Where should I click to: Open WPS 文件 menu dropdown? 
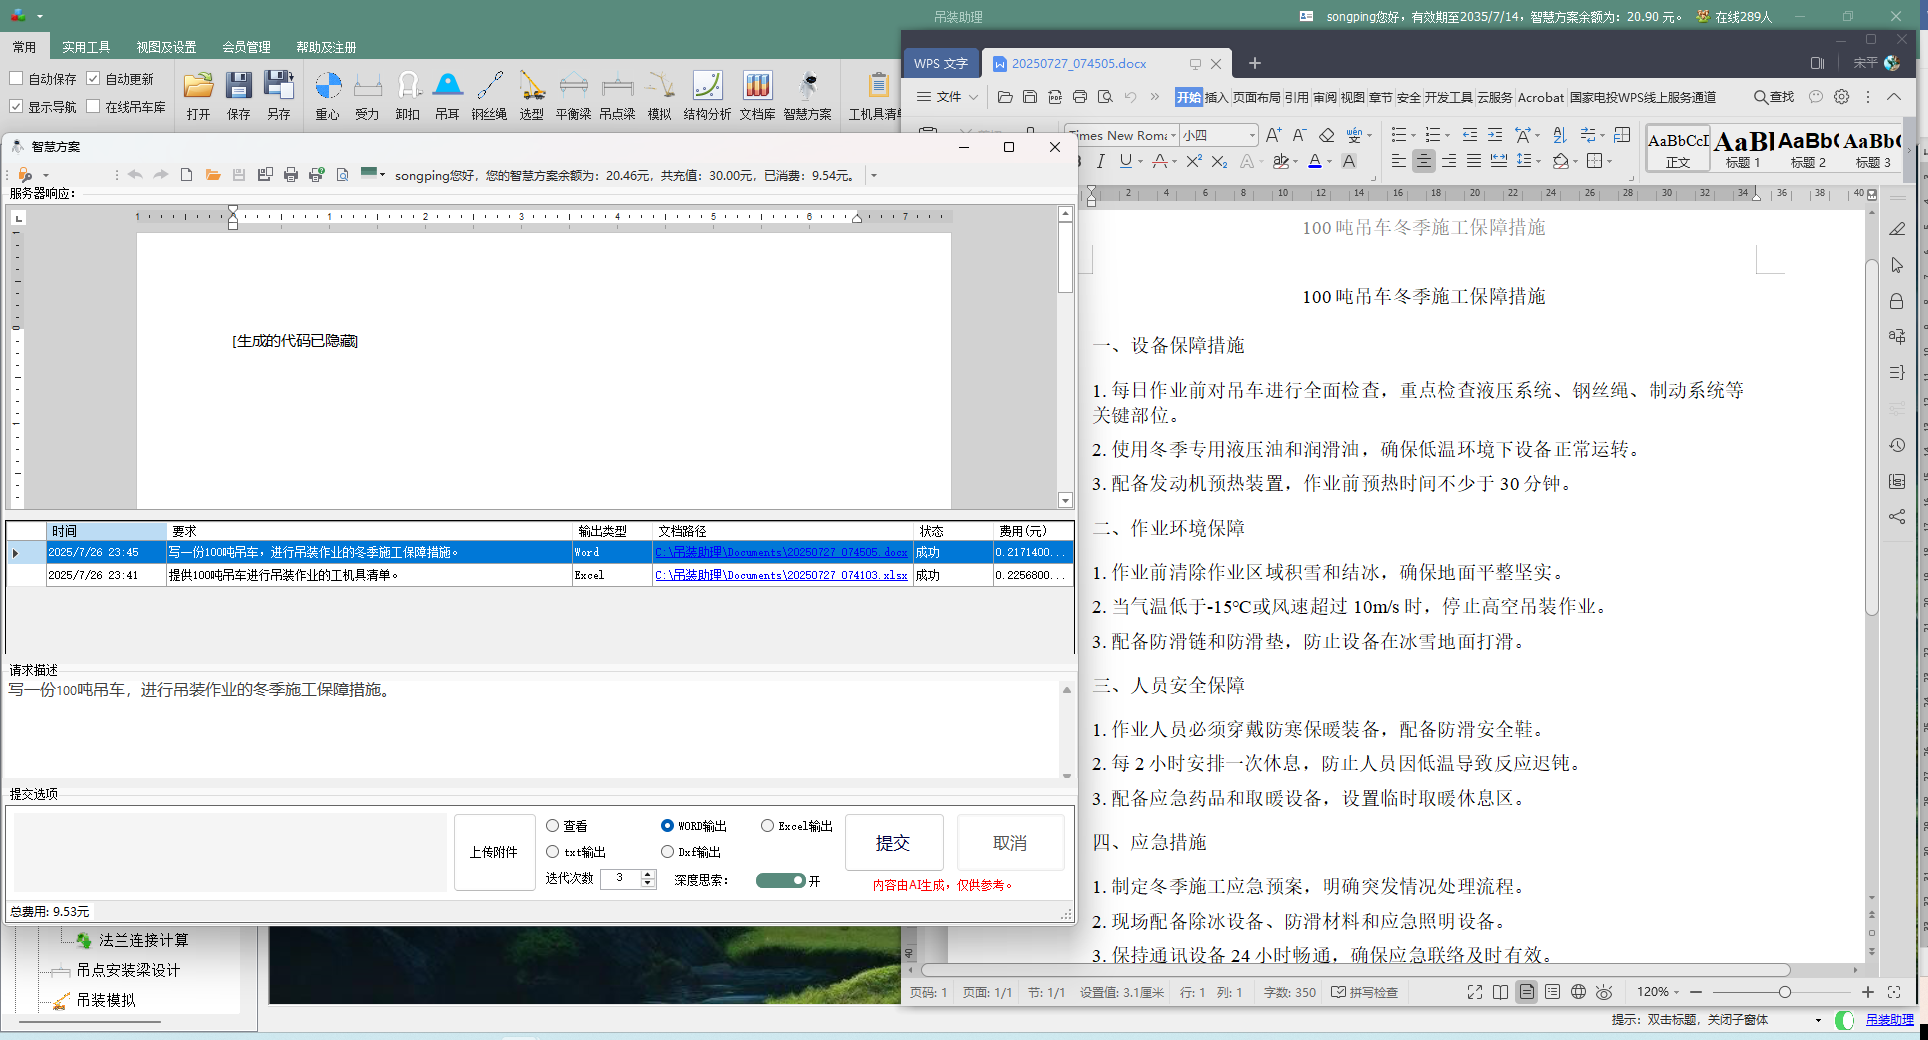tap(948, 97)
